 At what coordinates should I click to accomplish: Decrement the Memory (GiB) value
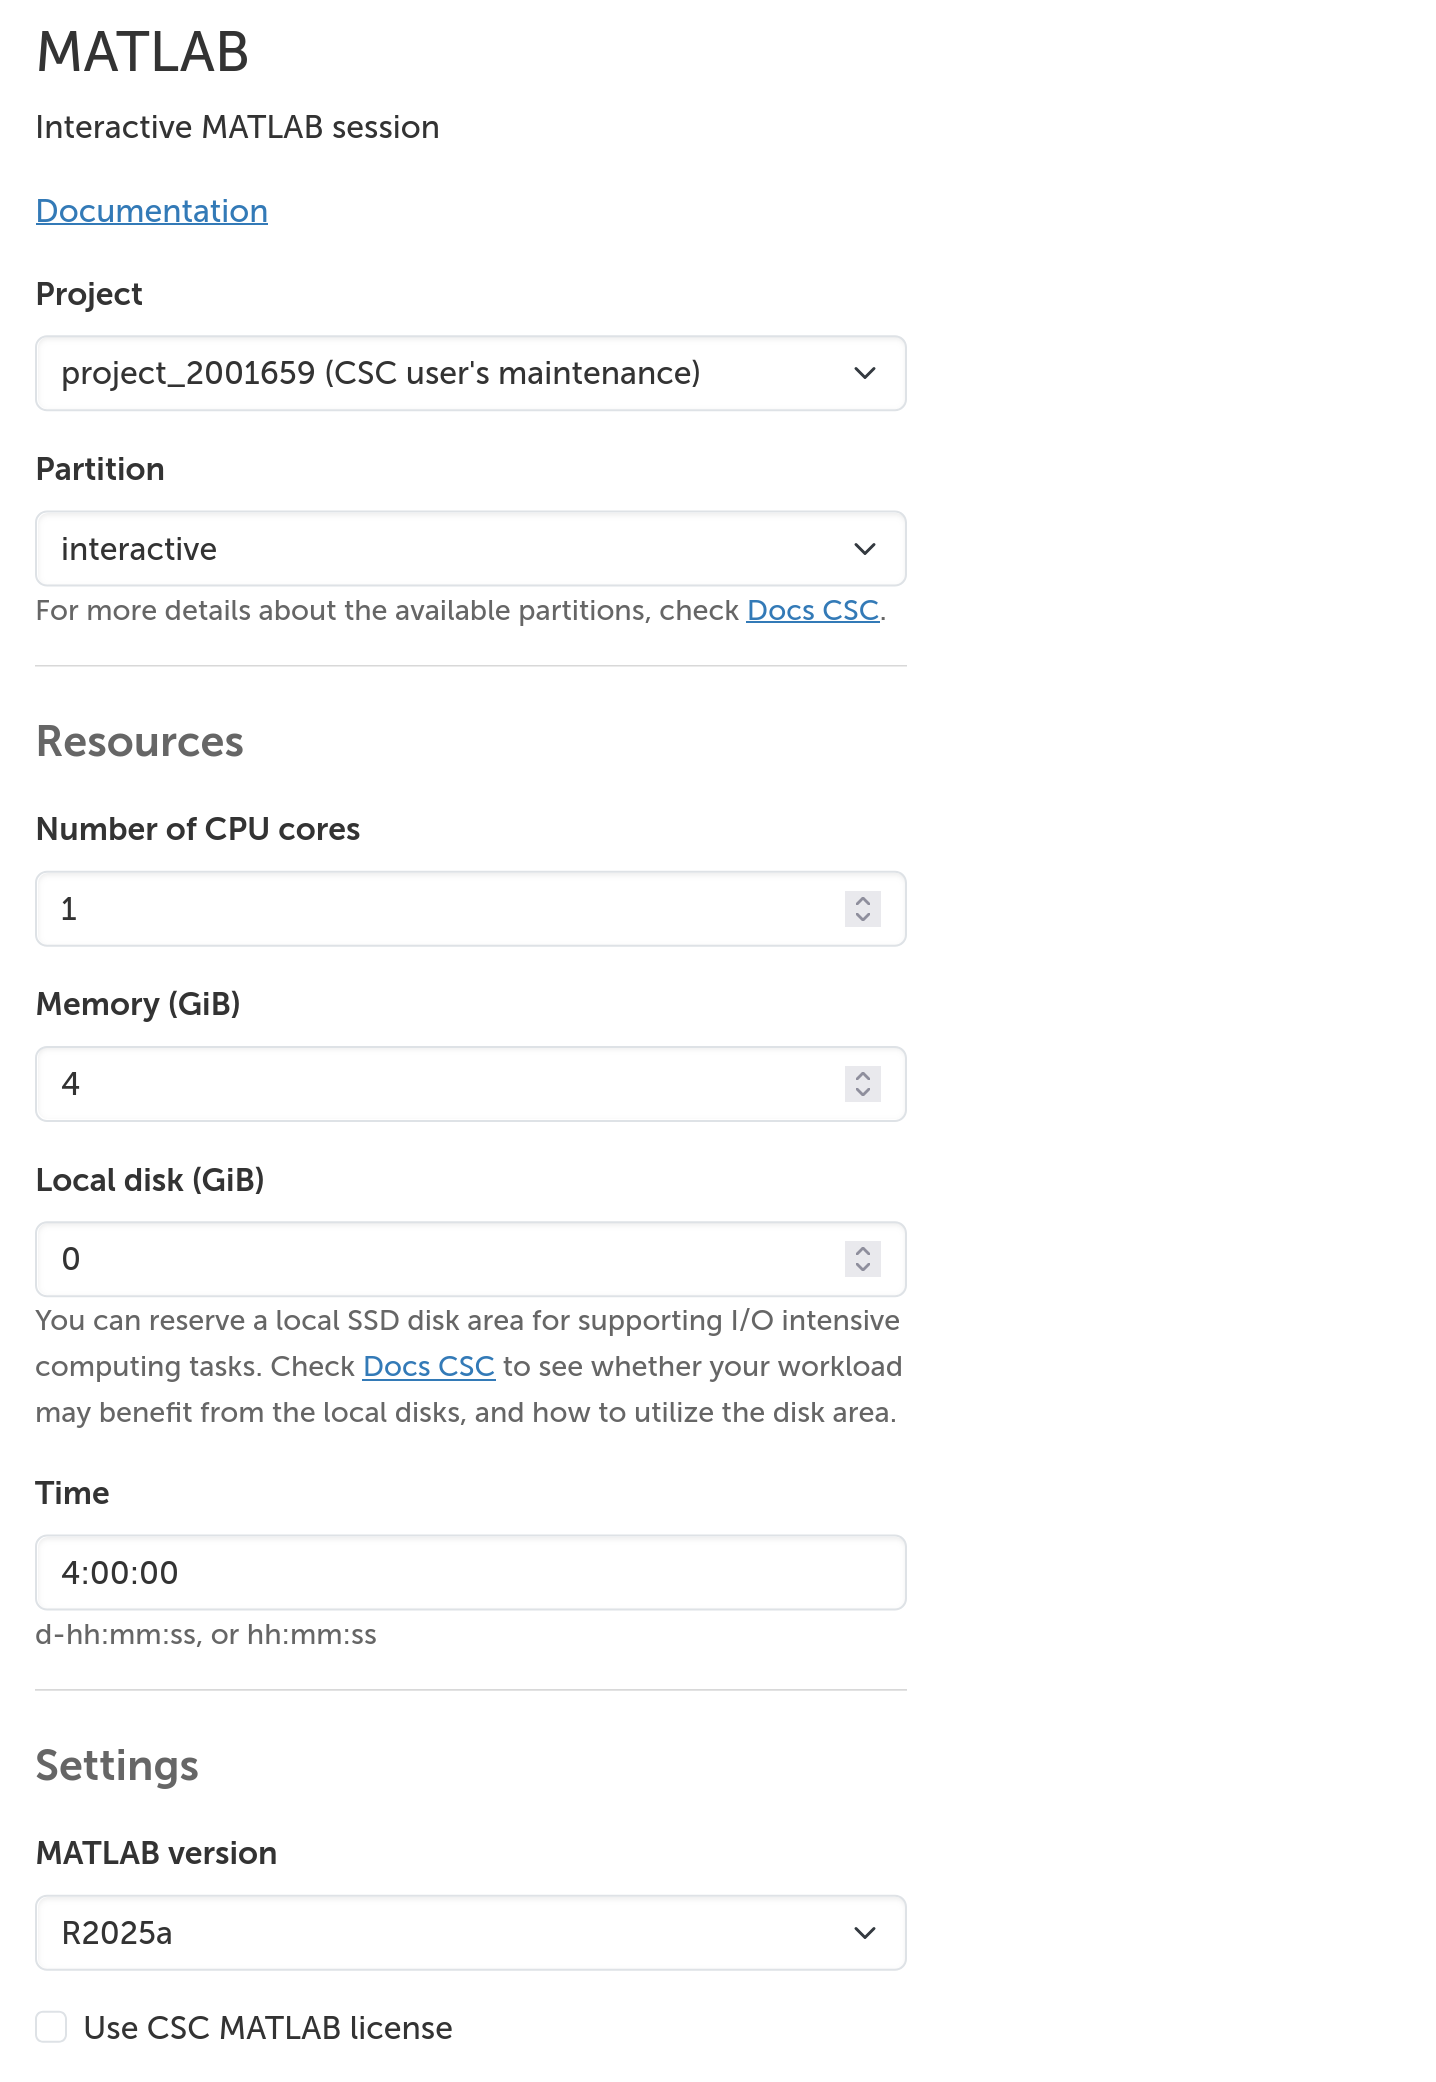(863, 1092)
